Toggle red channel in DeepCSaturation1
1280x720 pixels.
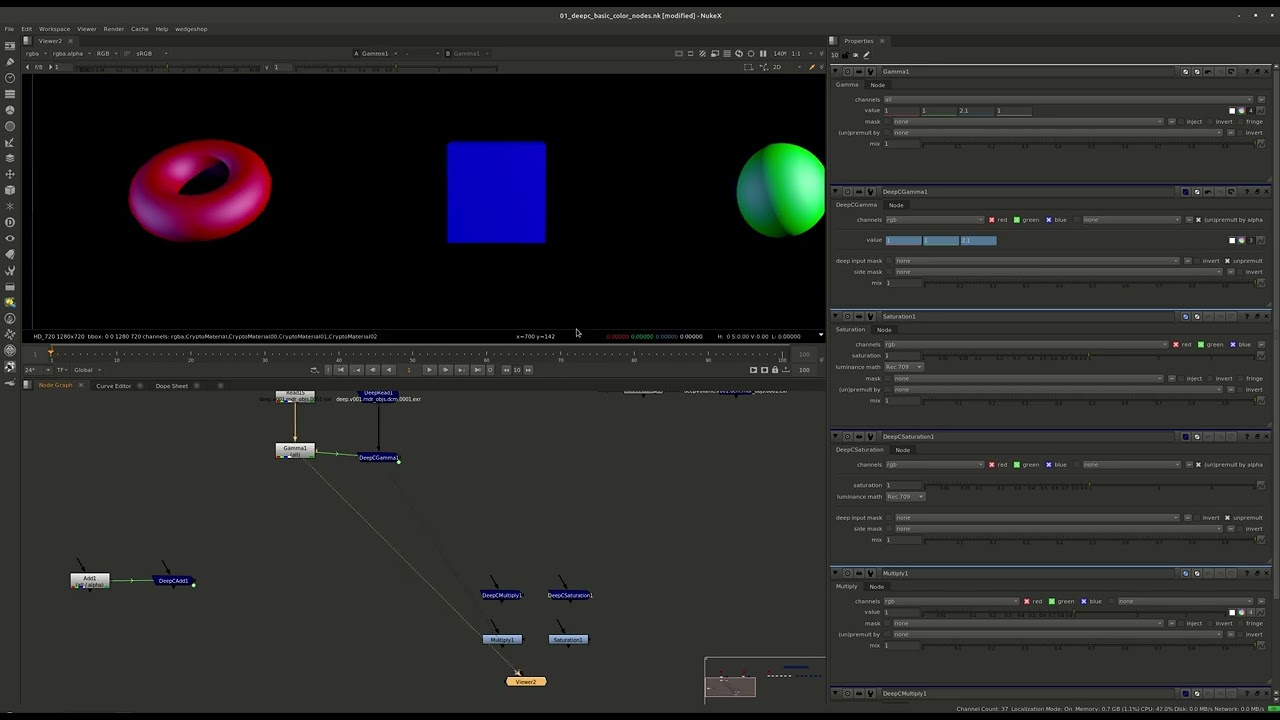pyautogui.click(x=991, y=465)
